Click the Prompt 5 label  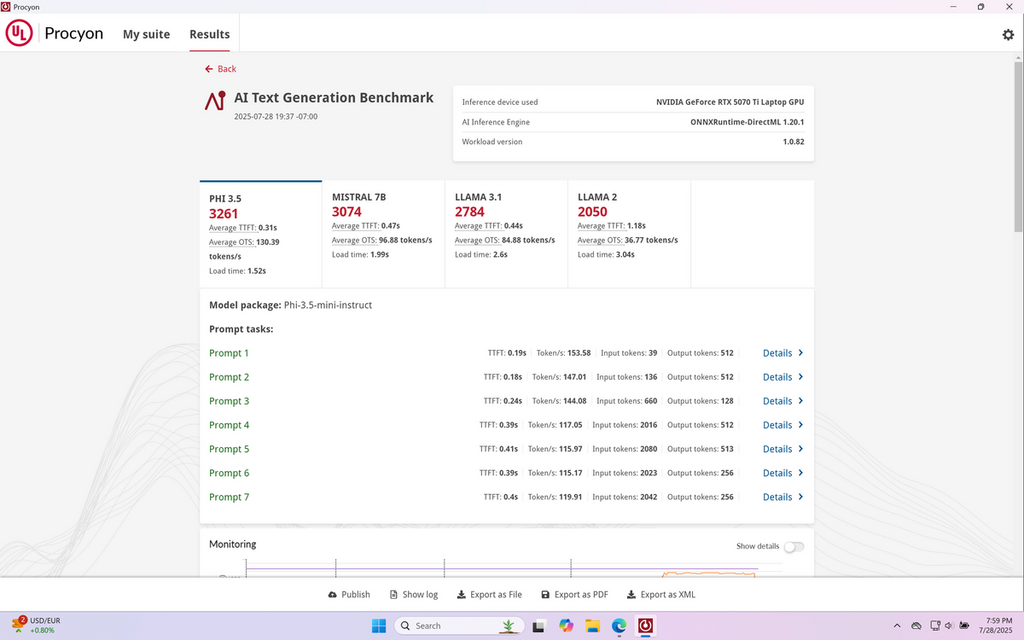(x=229, y=449)
